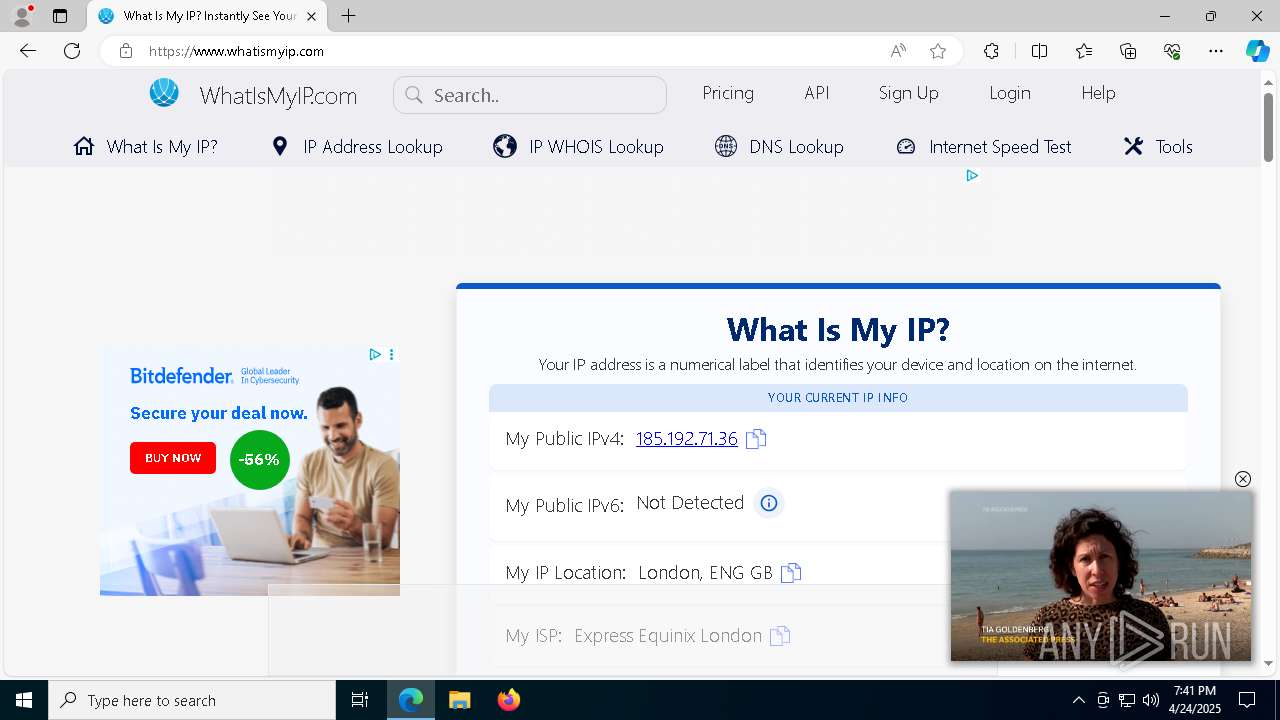Image resolution: width=1280 pixels, height=720 pixels.
Task: Open the volume control in the tray
Action: point(1151,700)
